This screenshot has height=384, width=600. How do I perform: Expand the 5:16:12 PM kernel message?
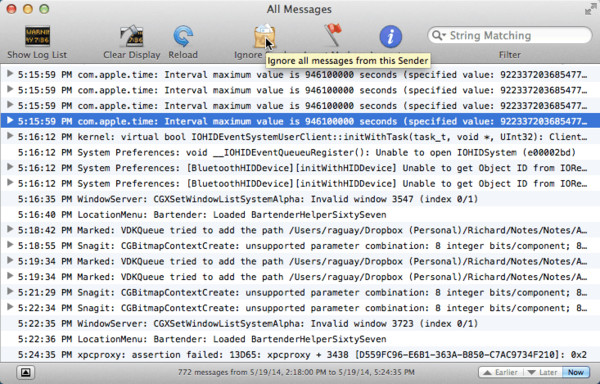[10, 136]
